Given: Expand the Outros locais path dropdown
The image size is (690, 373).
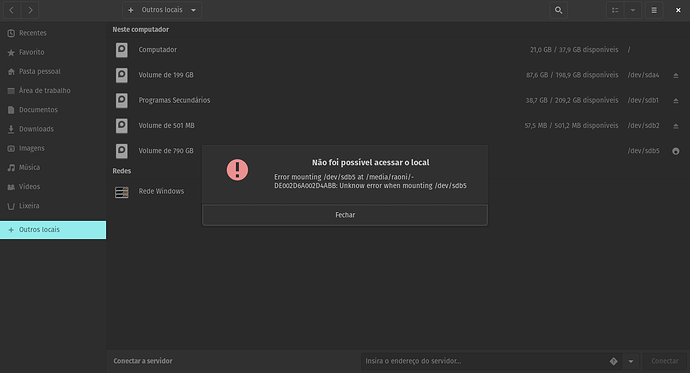Looking at the screenshot, I should [x=193, y=10].
